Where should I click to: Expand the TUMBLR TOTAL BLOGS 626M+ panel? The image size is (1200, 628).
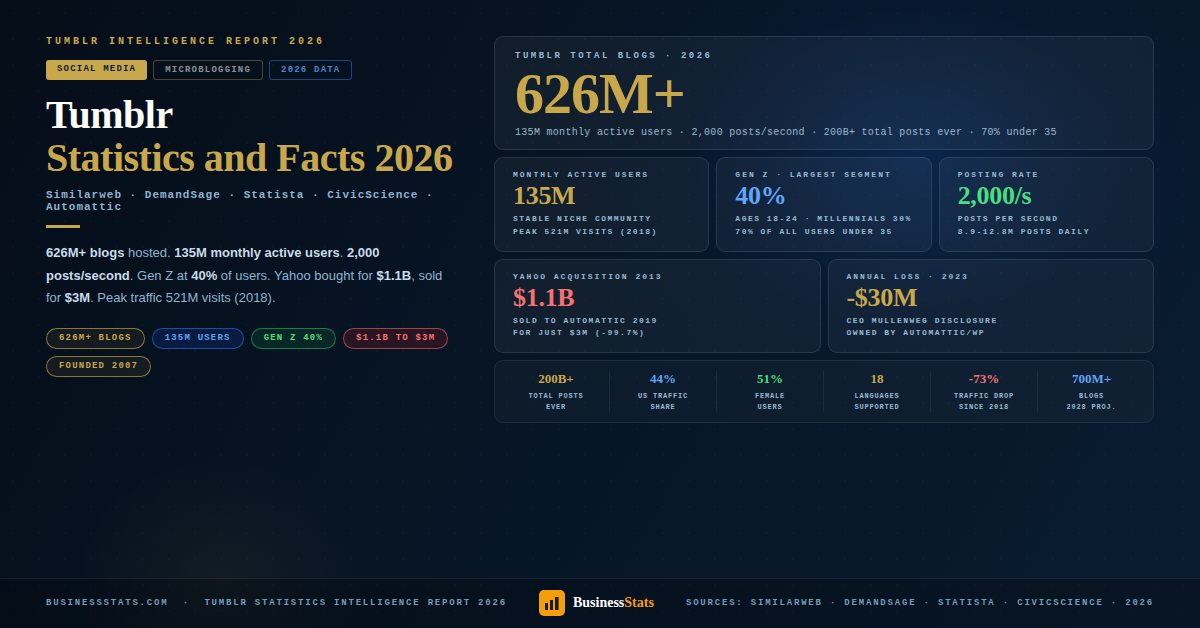tap(822, 93)
